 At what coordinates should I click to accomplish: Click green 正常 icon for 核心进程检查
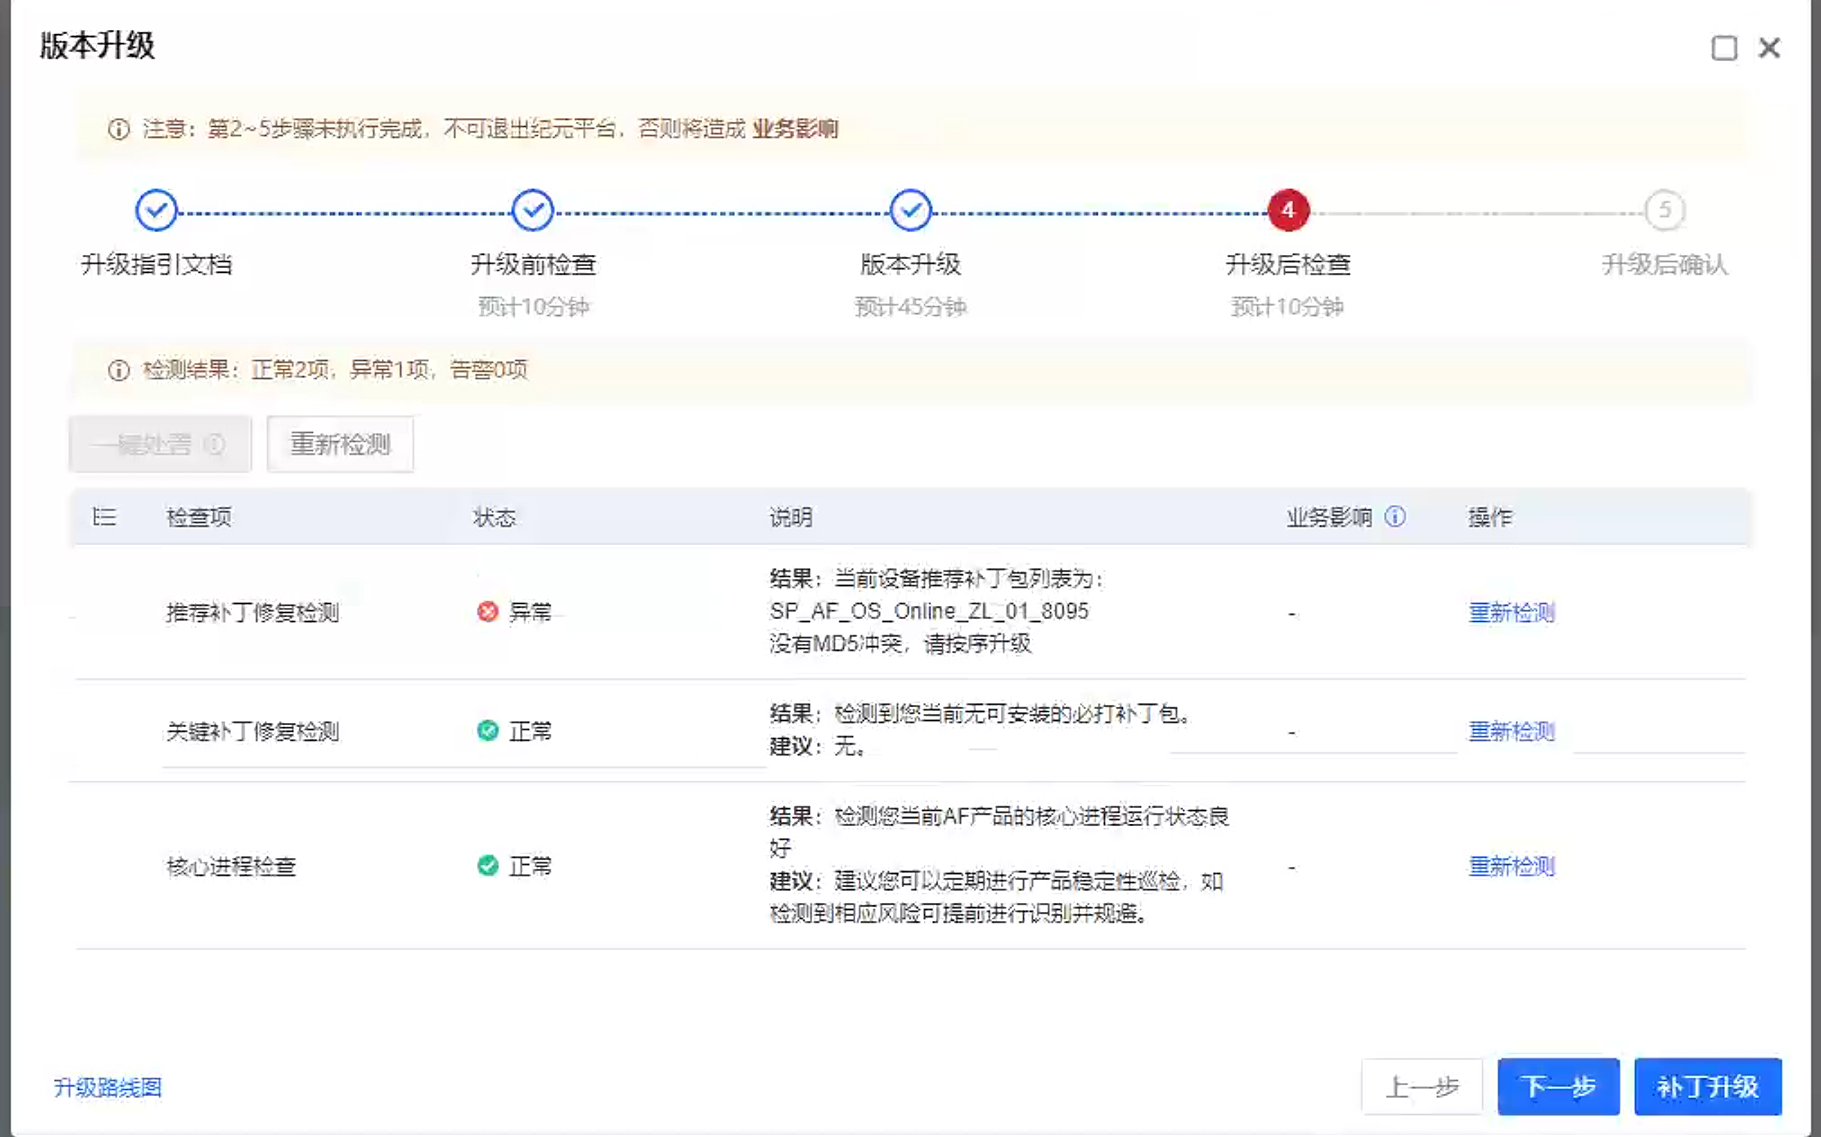click(x=488, y=866)
